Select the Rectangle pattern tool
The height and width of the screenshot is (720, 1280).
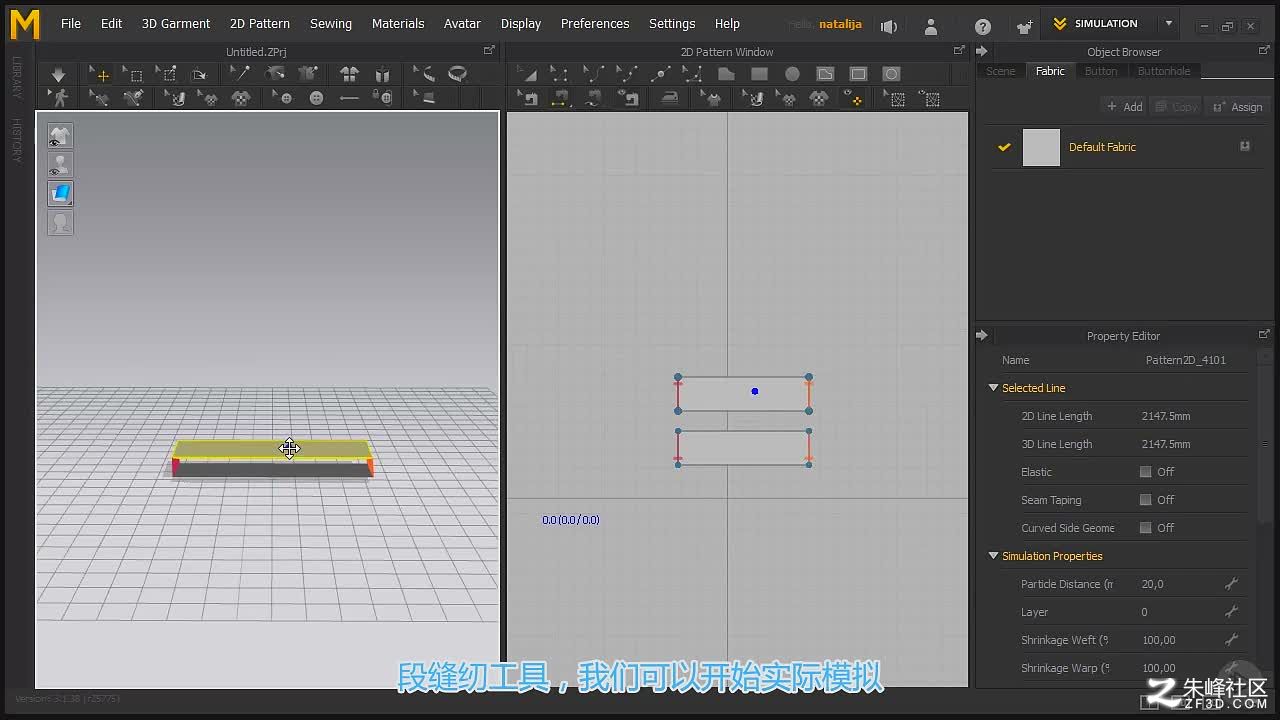759,74
